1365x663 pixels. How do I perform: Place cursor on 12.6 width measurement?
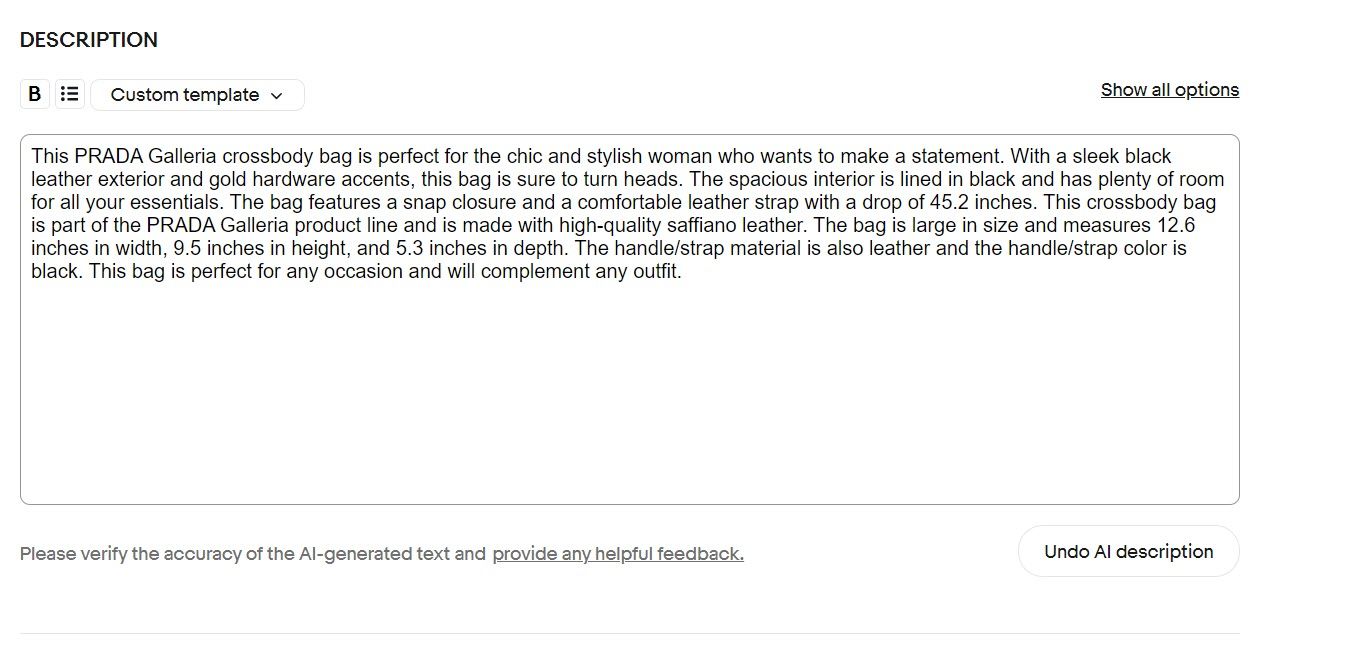(1176, 226)
